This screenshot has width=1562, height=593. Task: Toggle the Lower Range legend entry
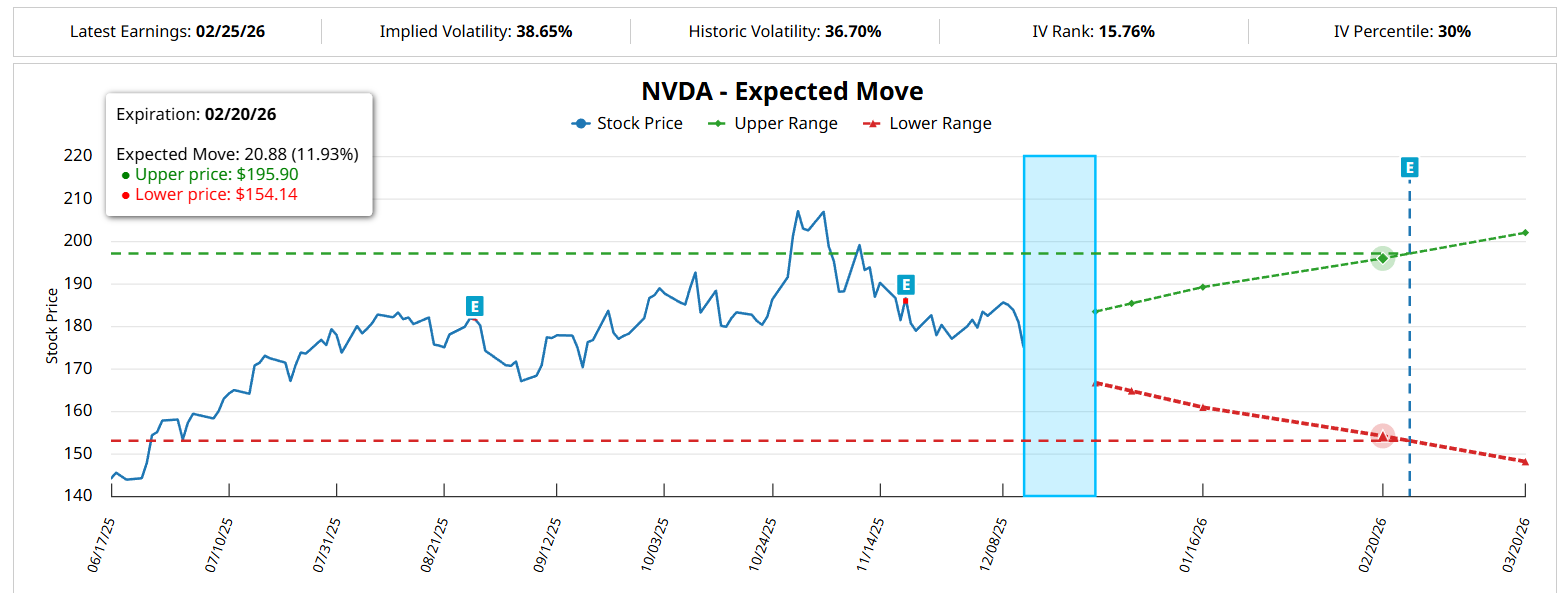[x=928, y=124]
